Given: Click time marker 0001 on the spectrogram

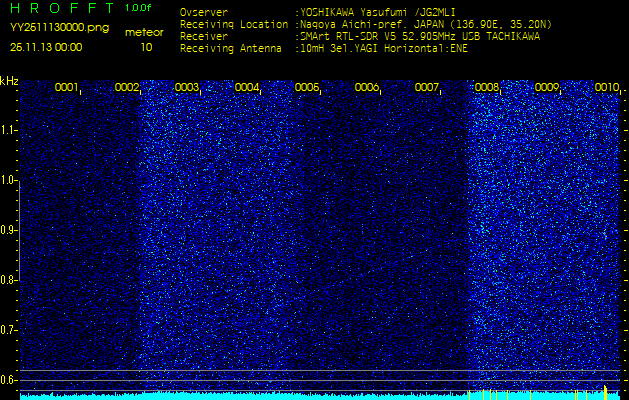Looking at the screenshot, I should (x=66, y=87).
